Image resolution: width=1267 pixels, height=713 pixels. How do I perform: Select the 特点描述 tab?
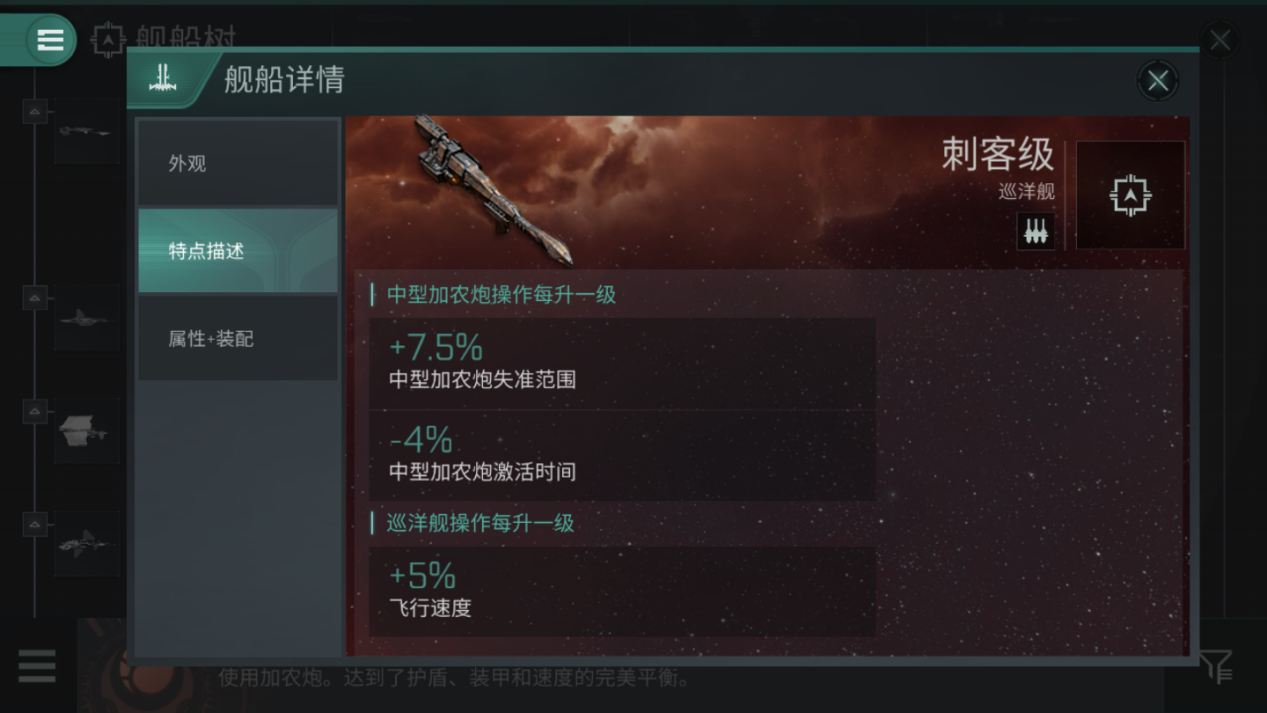238,251
